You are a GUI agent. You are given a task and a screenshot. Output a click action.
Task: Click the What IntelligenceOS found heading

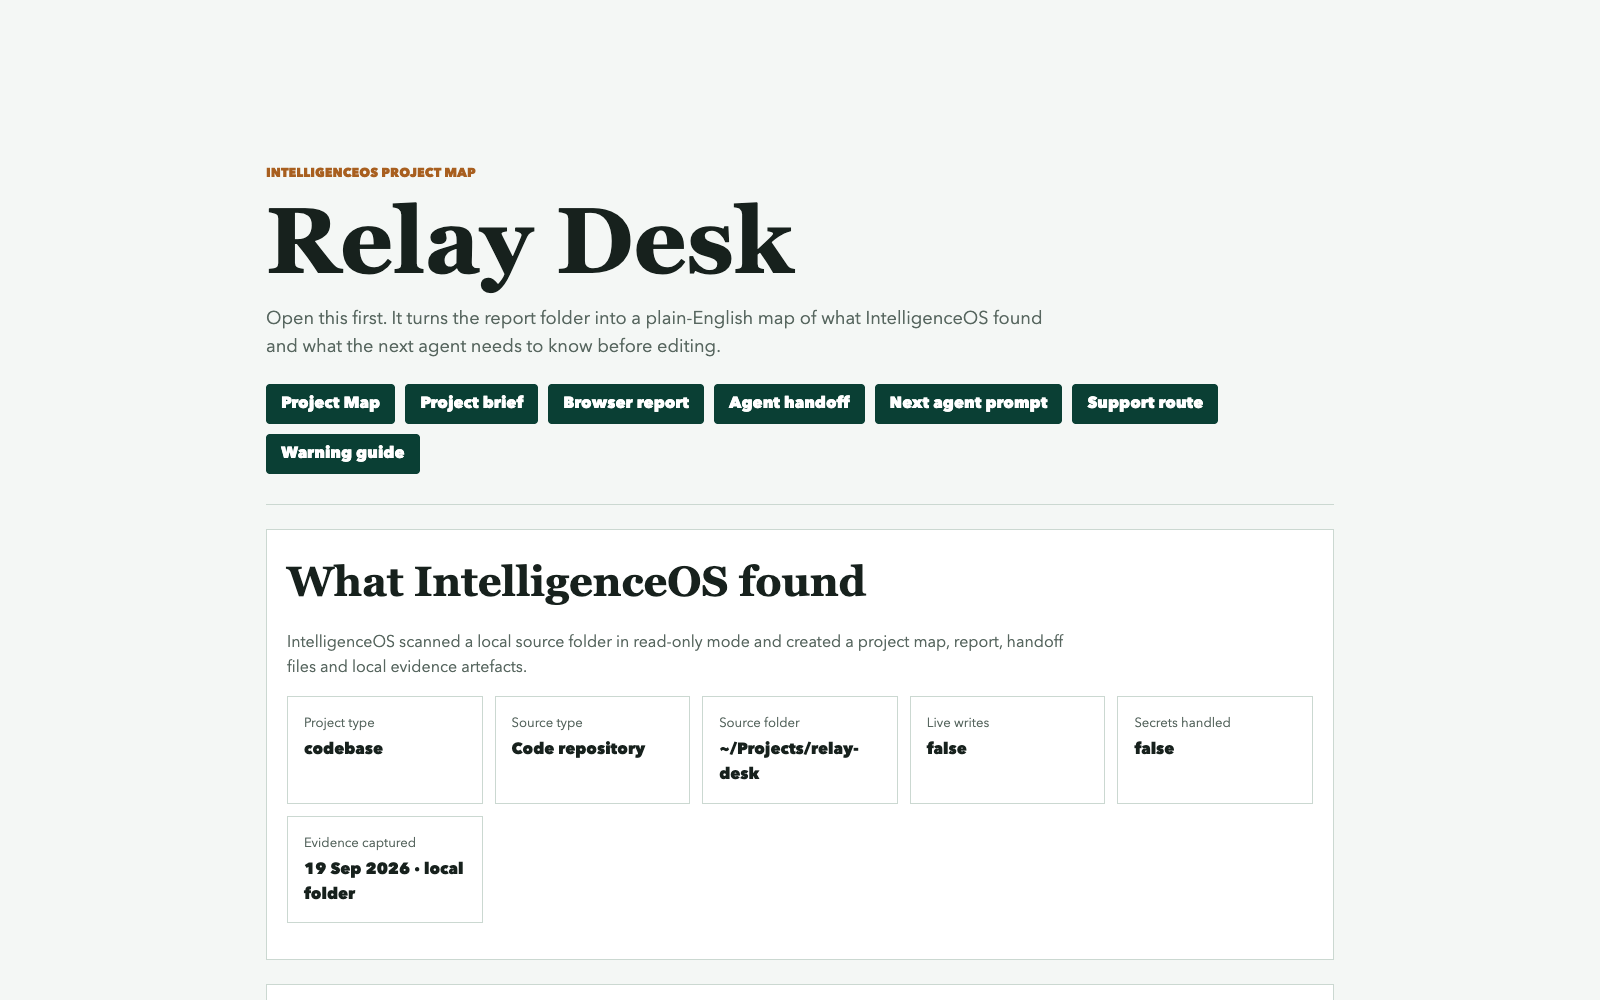click(x=576, y=582)
